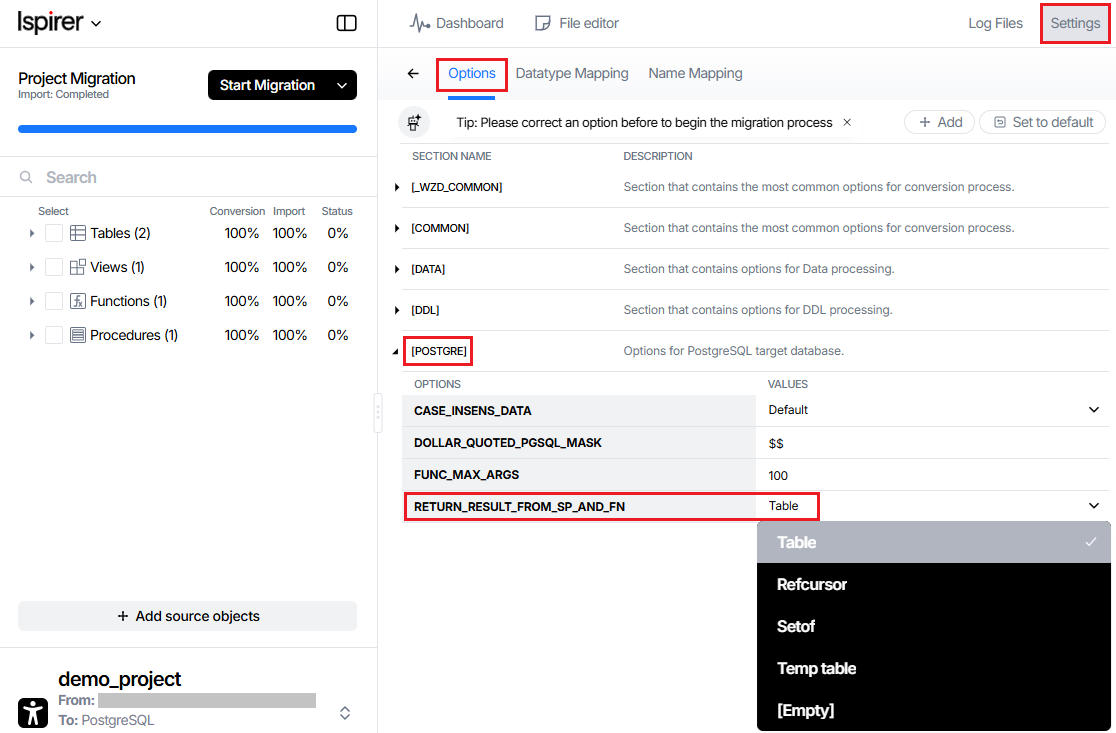Click Add source objects button
Screen dimensions: 1116x733
point(187,616)
